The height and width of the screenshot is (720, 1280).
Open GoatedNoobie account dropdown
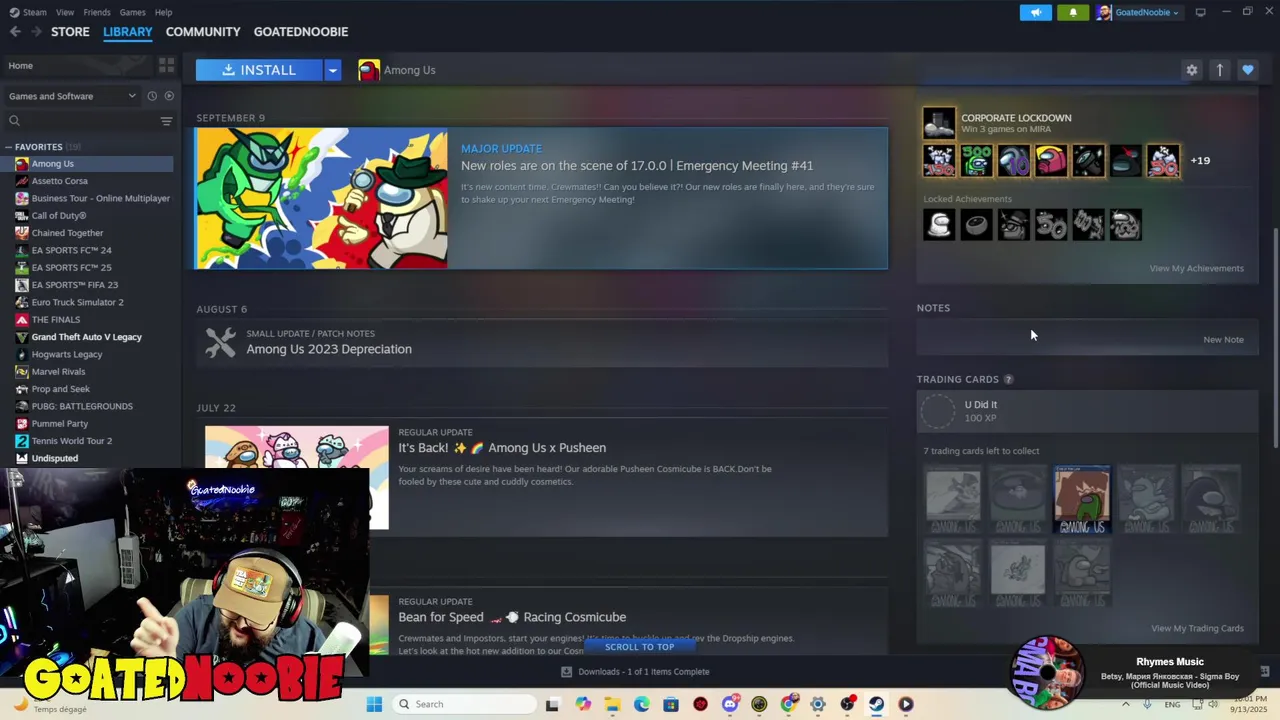1138,12
